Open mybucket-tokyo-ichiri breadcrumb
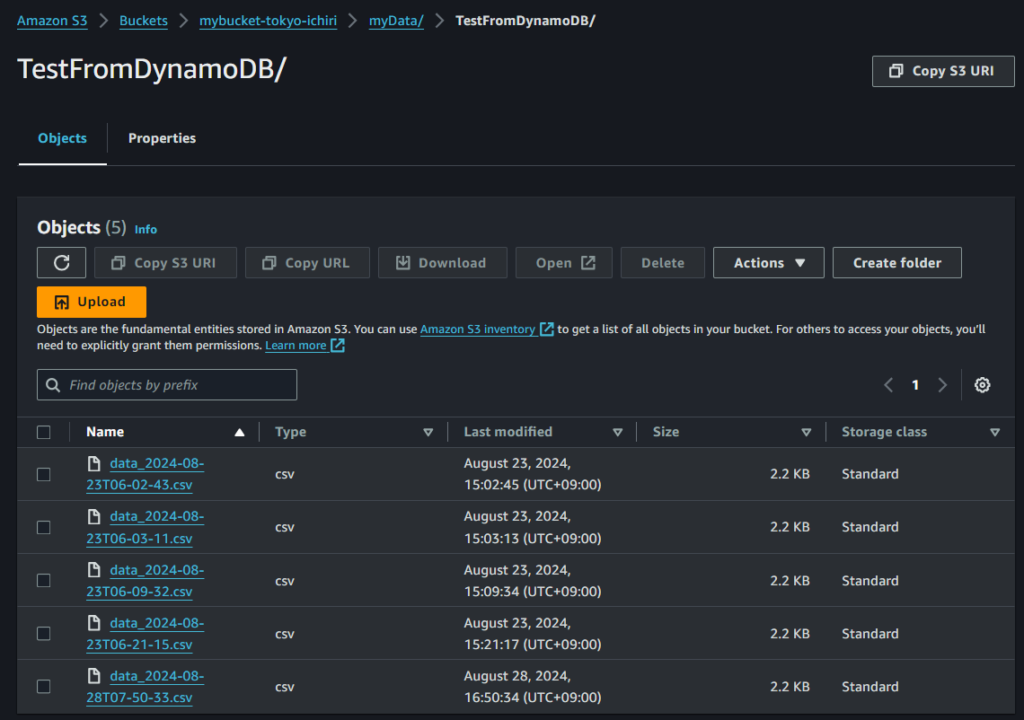Image resolution: width=1024 pixels, height=720 pixels. pos(268,20)
